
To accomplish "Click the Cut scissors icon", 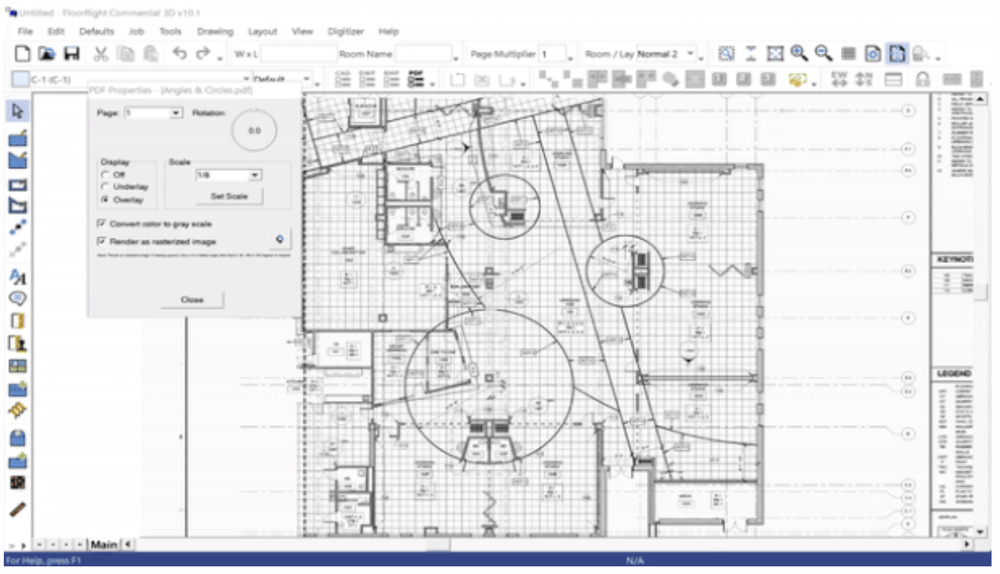I will pyautogui.click(x=100, y=54).
